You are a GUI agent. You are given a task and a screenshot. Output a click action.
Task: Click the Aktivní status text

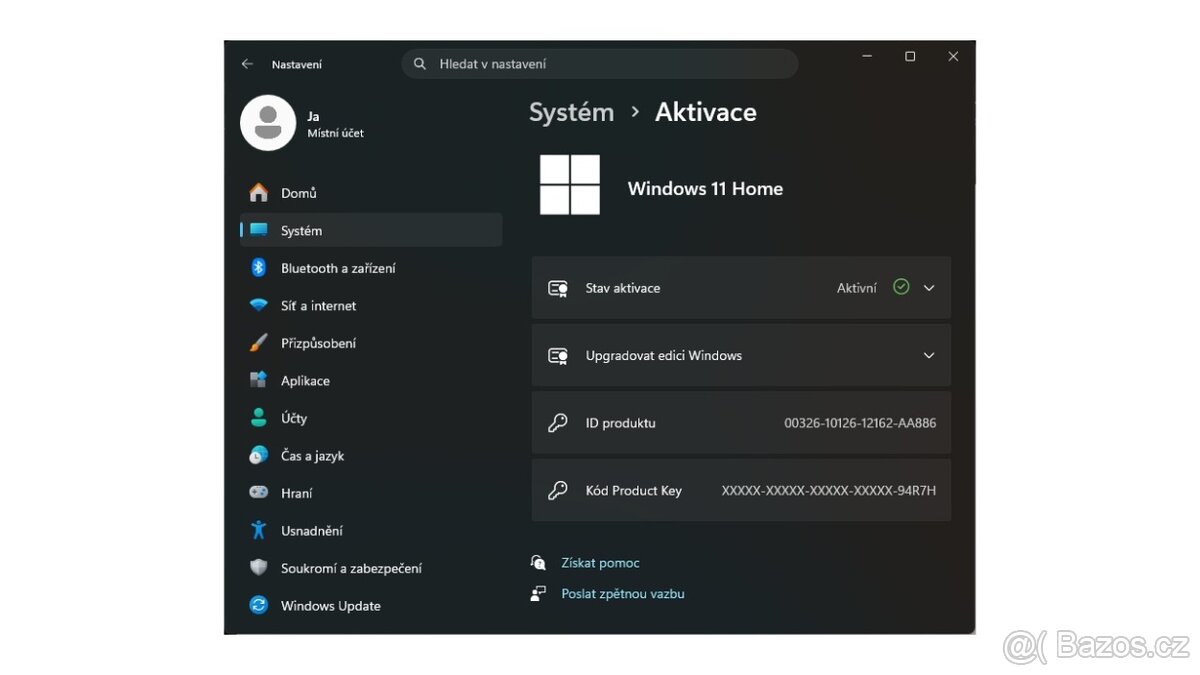coord(857,288)
